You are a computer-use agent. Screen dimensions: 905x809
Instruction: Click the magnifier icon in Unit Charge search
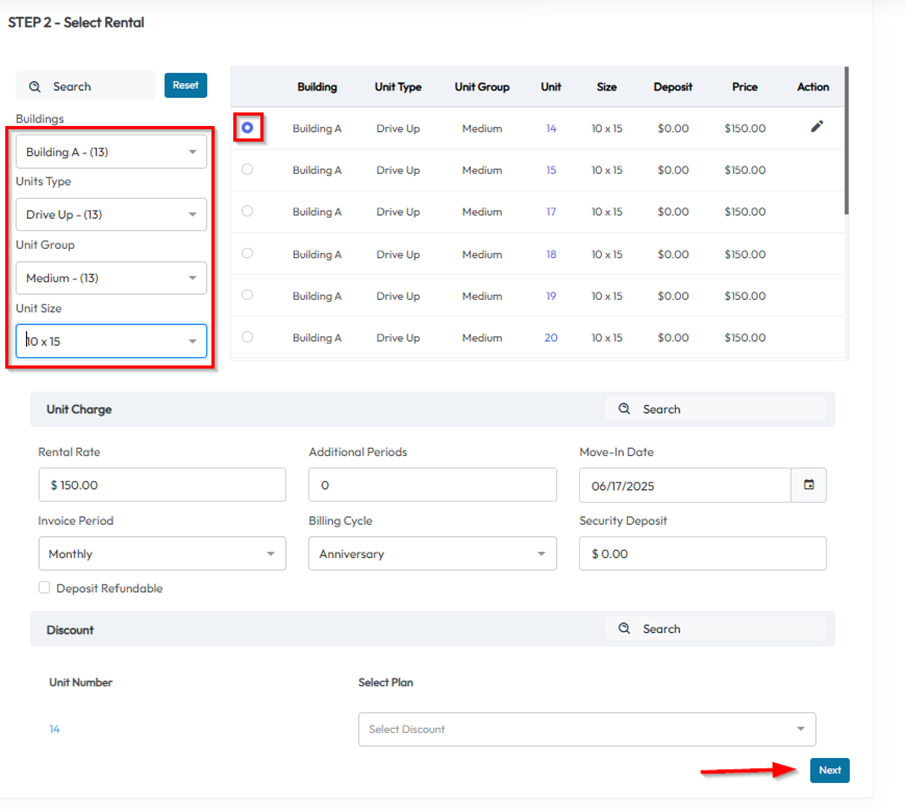coord(624,409)
